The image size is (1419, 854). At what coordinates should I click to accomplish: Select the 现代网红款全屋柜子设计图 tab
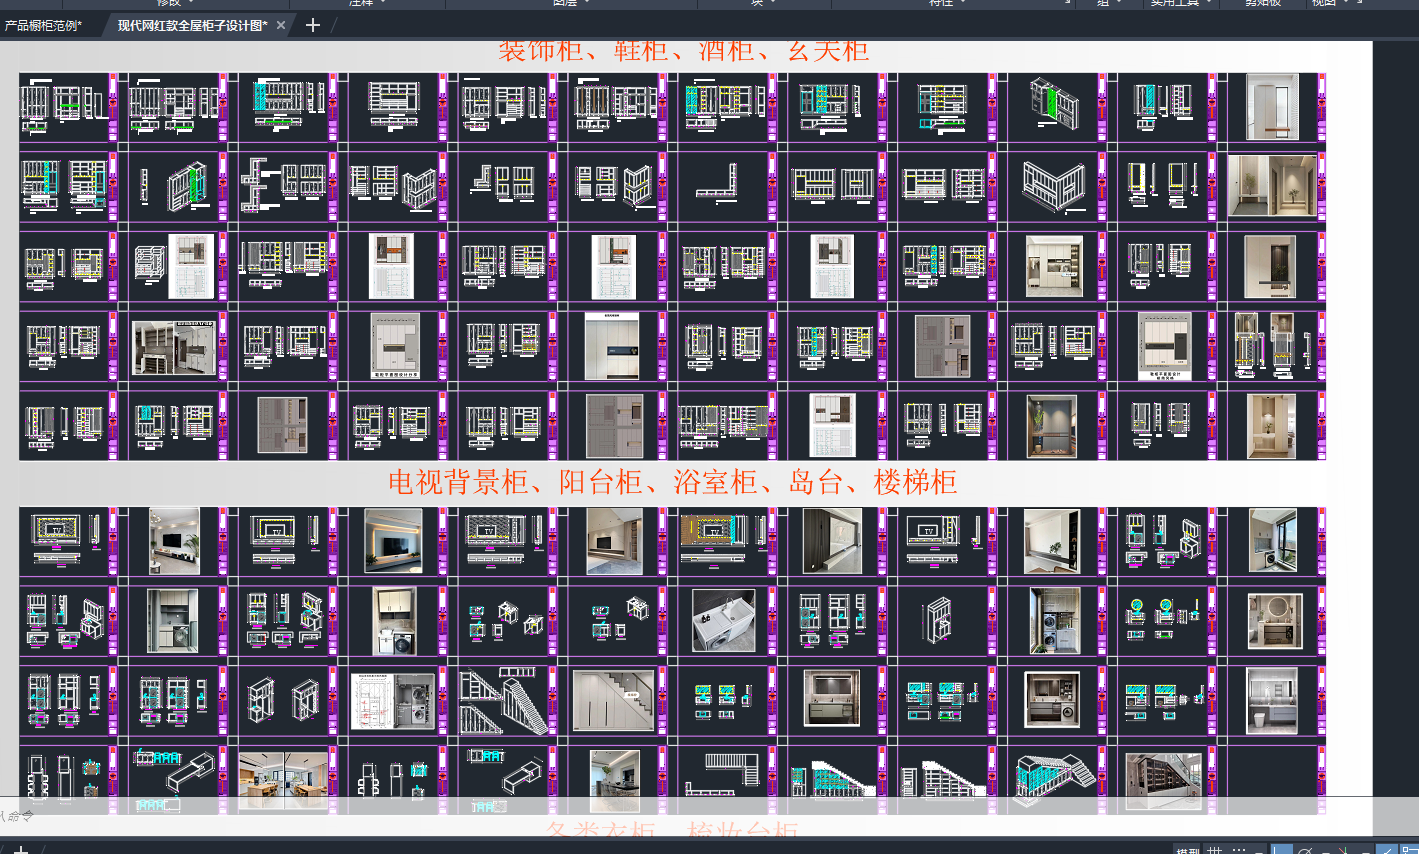click(191, 25)
